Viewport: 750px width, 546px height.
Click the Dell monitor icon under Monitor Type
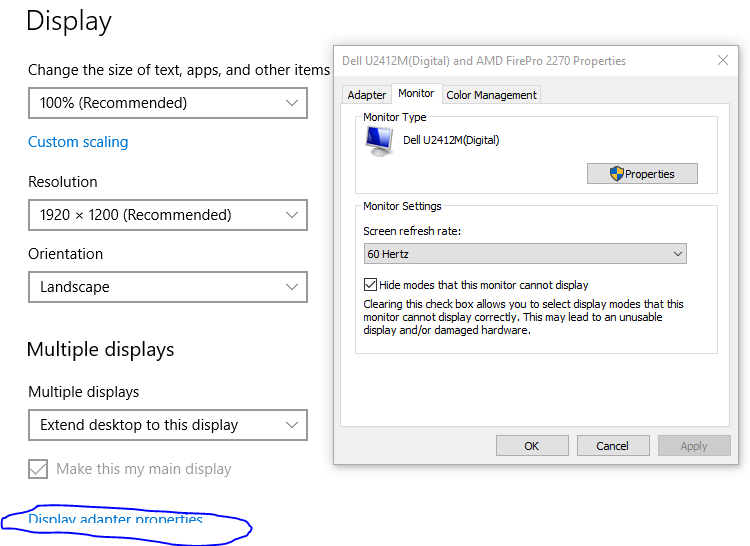tap(380, 142)
